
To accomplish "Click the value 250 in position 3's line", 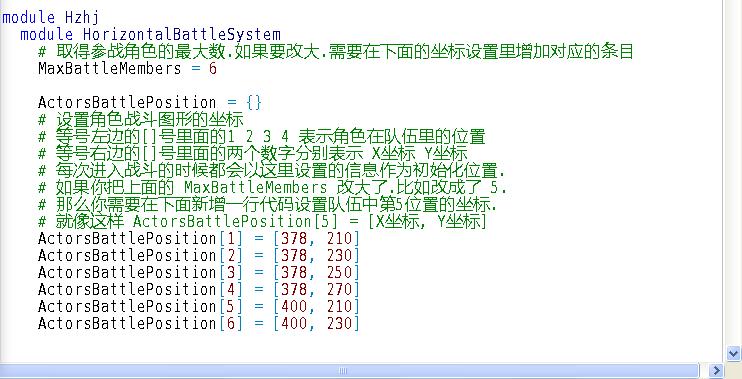I will click(x=339, y=272).
